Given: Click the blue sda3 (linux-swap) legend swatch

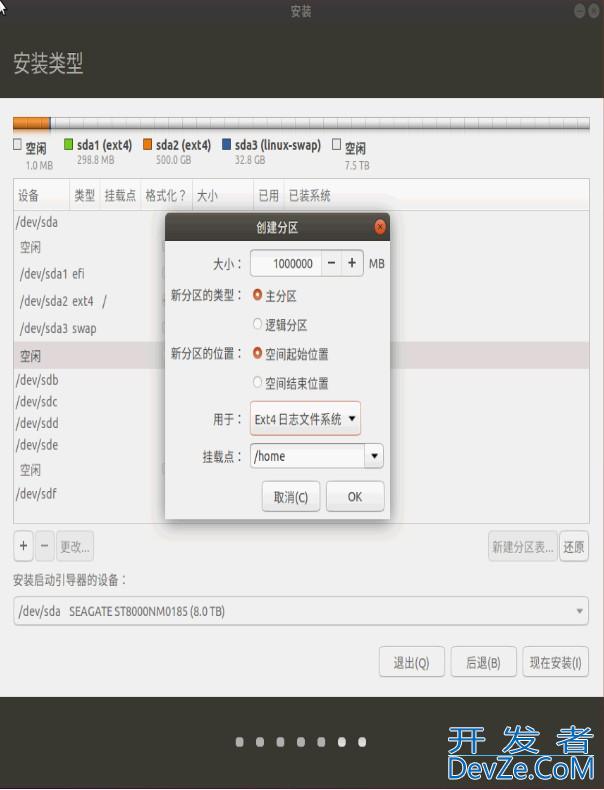Looking at the screenshot, I should click(227, 145).
